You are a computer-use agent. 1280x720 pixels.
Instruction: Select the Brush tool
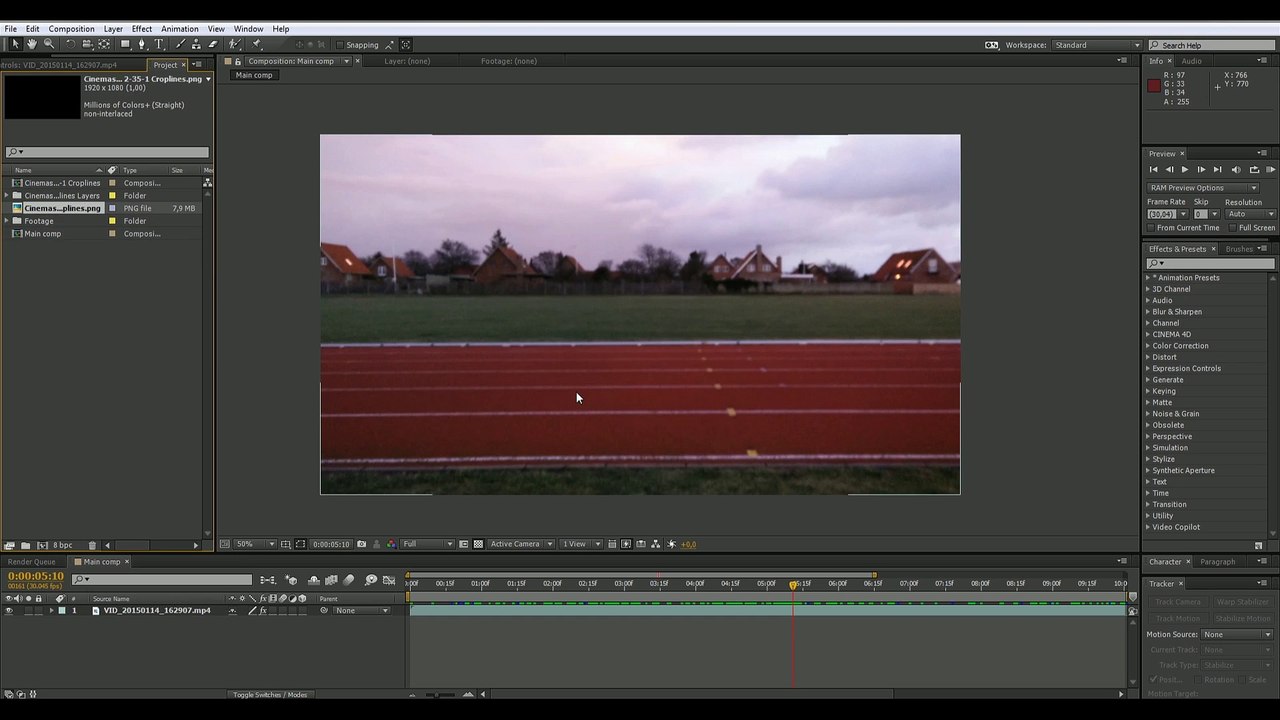(180, 44)
